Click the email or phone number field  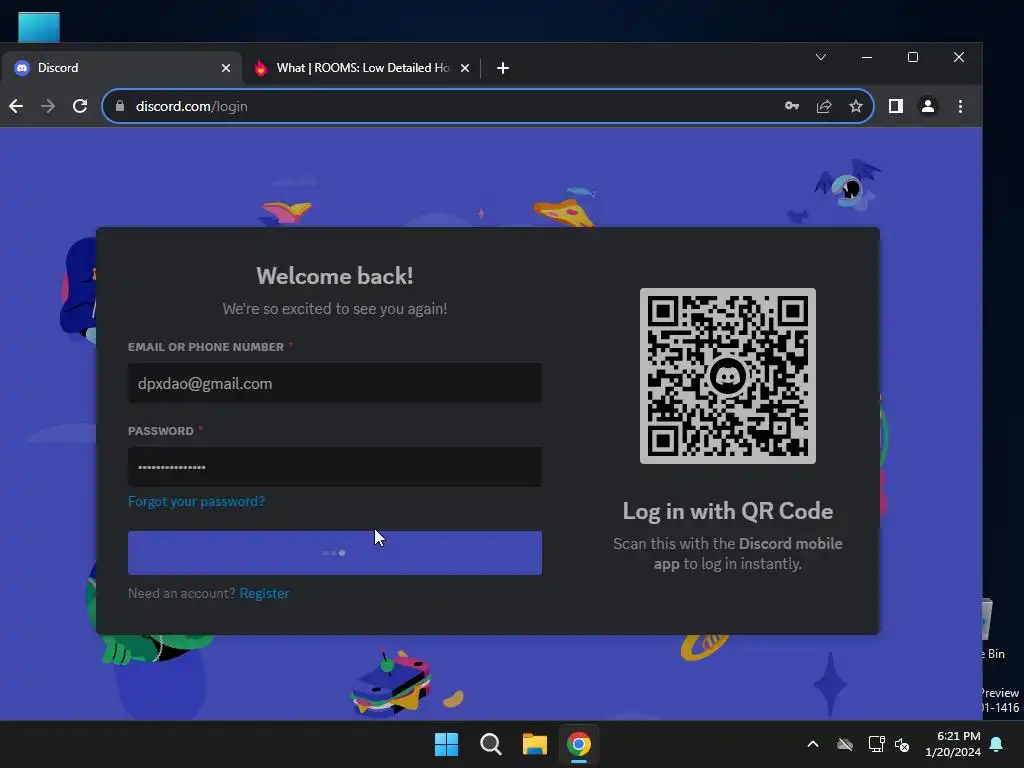(x=334, y=383)
